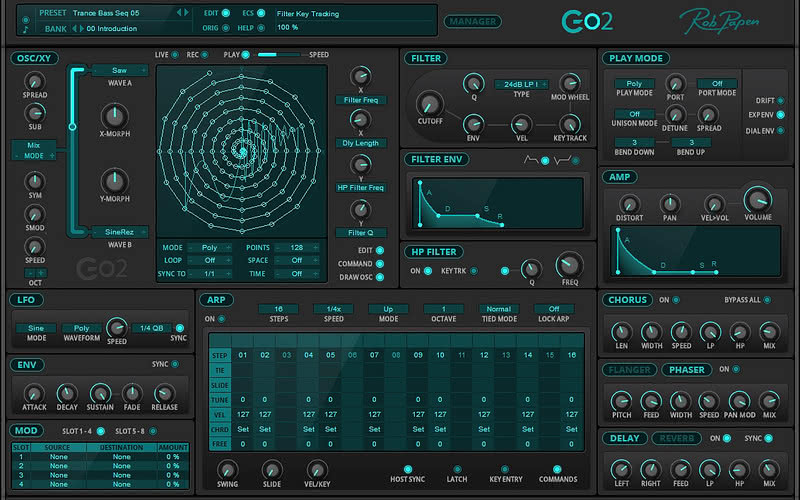
Task: Click the LFO SPEED knob
Action: tap(117, 328)
